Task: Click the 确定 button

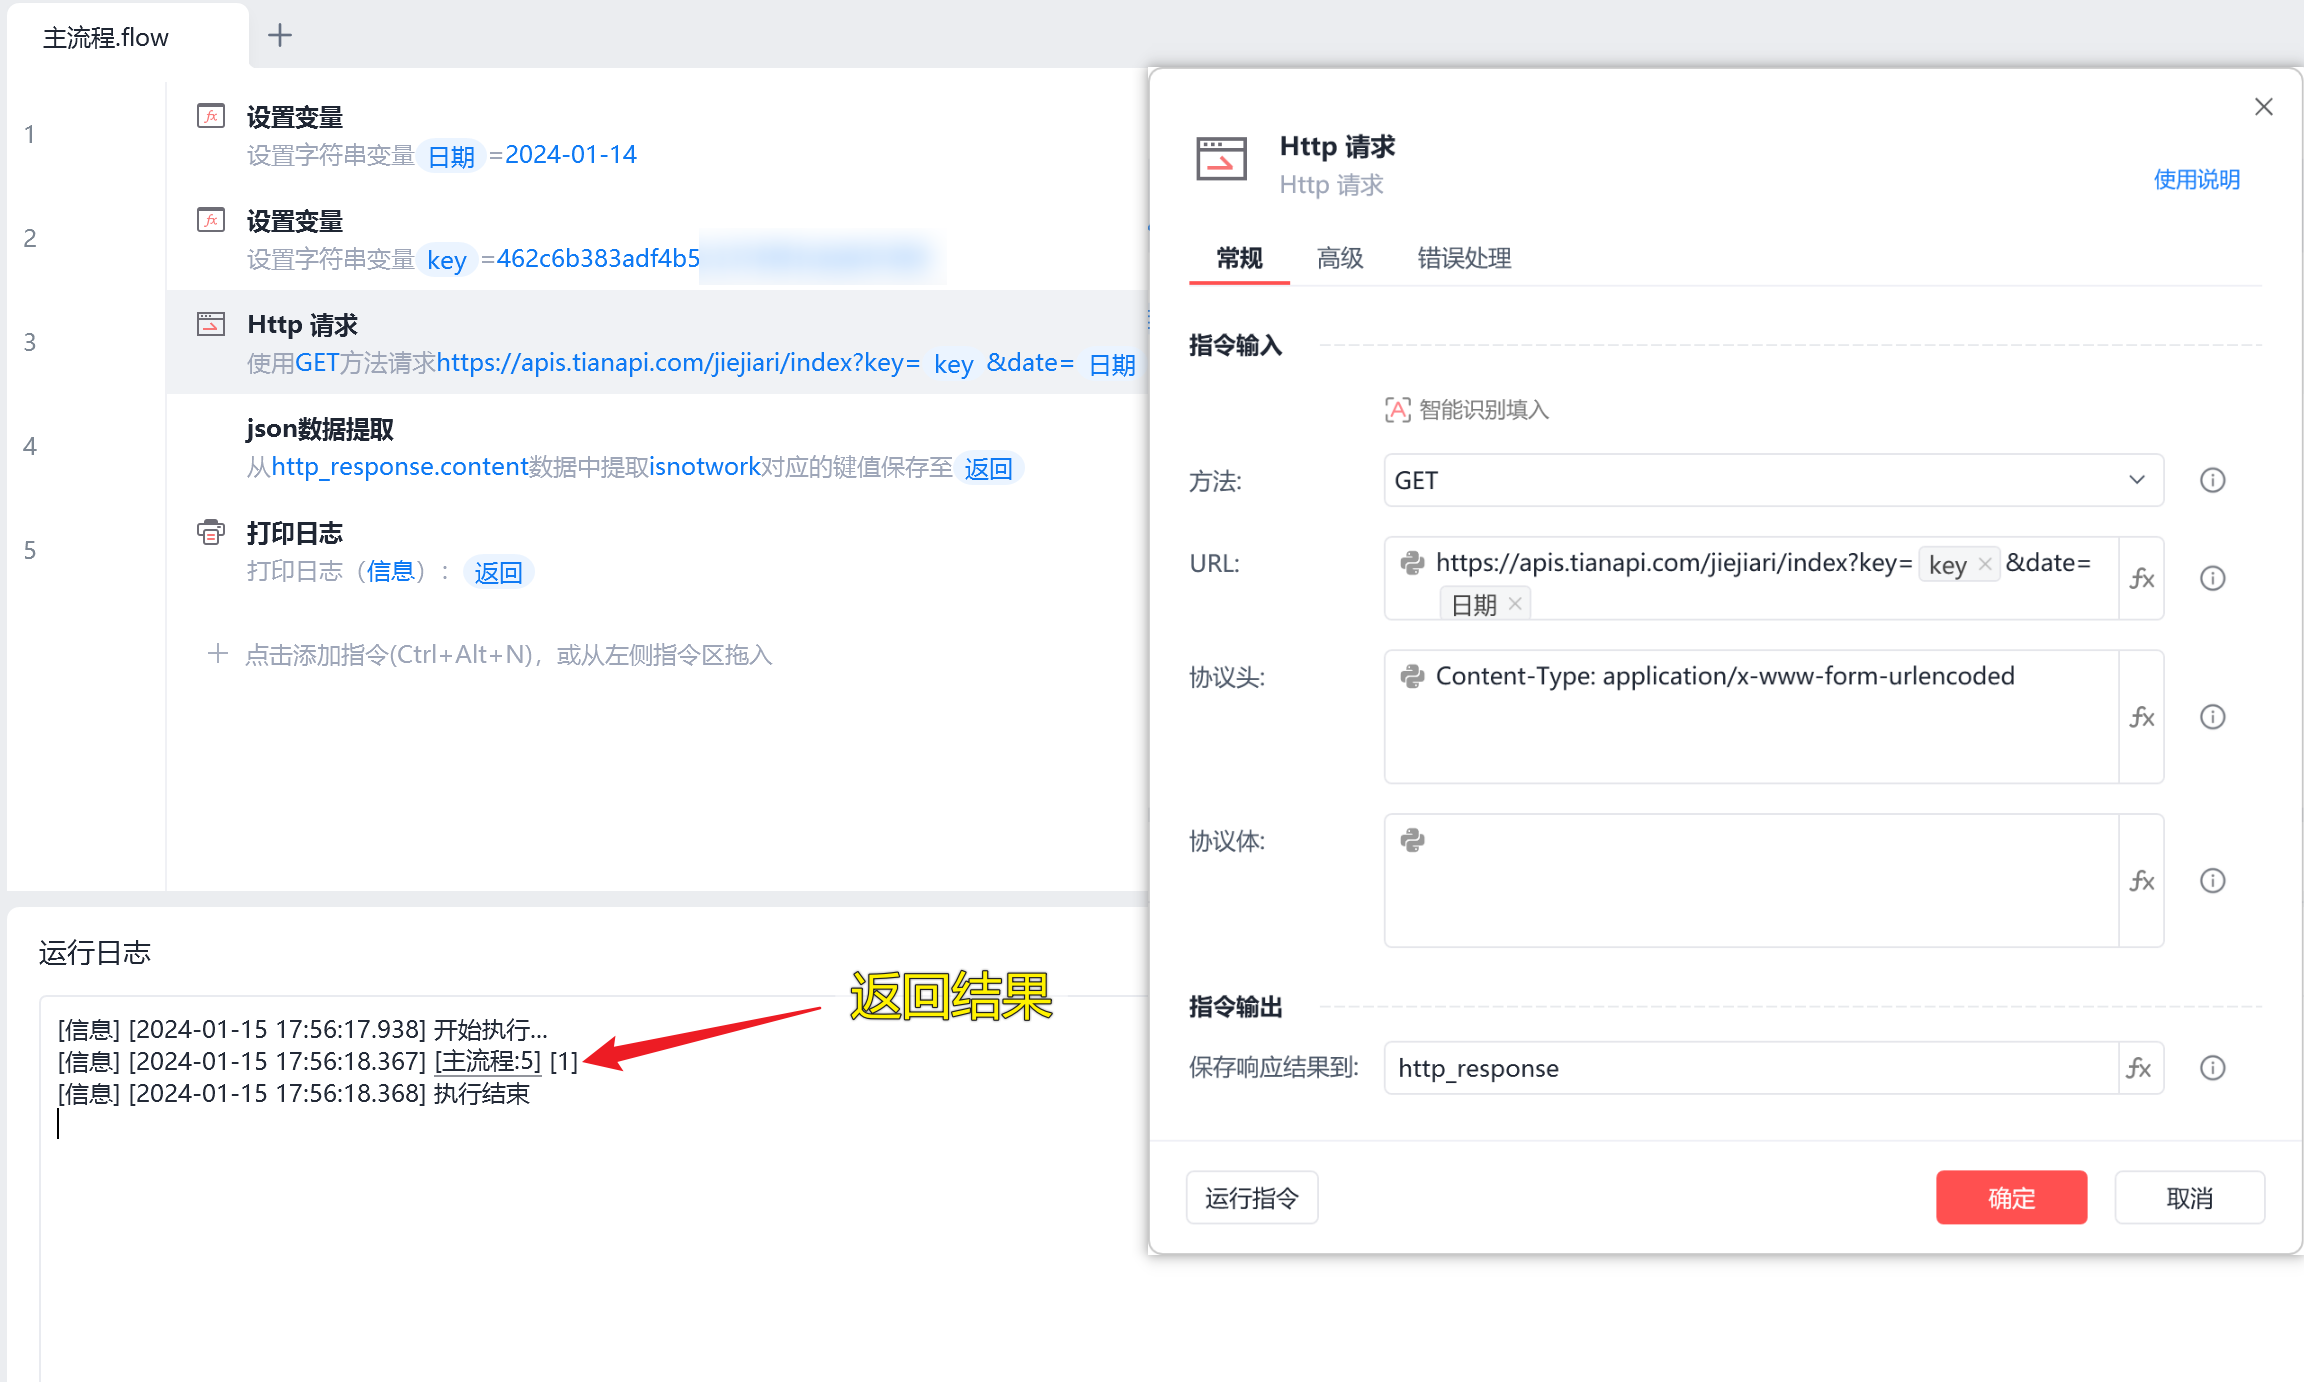Action: point(2011,1197)
